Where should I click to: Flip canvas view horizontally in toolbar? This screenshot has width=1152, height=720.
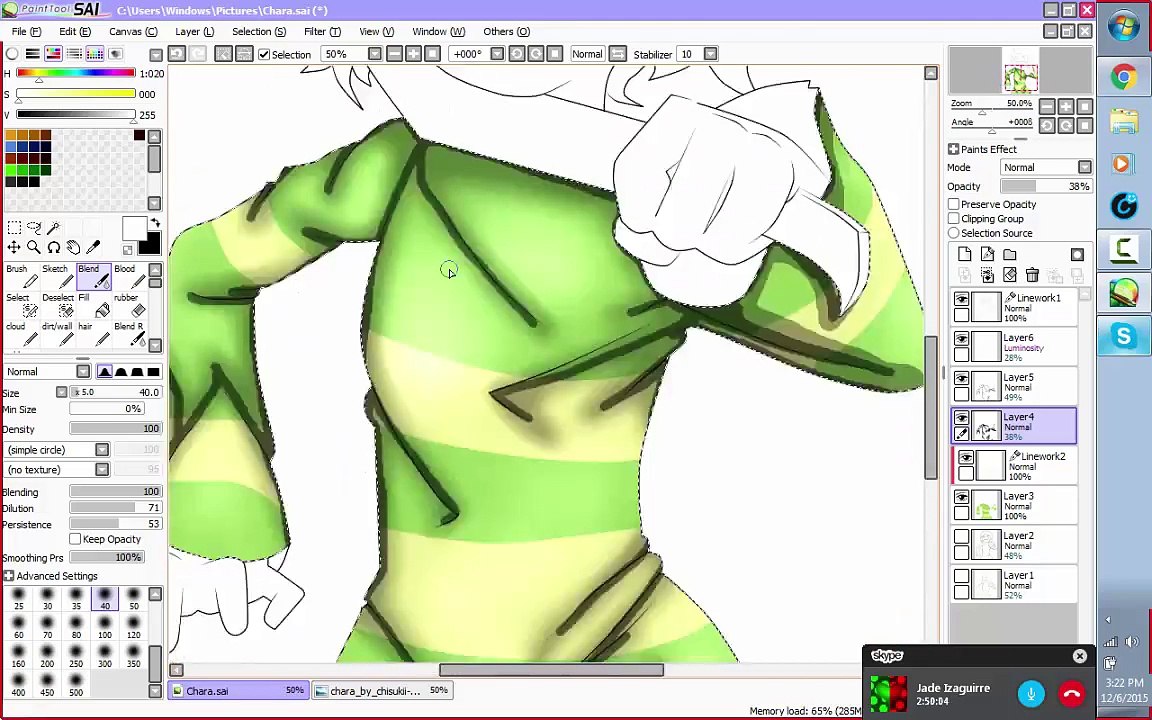618,54
